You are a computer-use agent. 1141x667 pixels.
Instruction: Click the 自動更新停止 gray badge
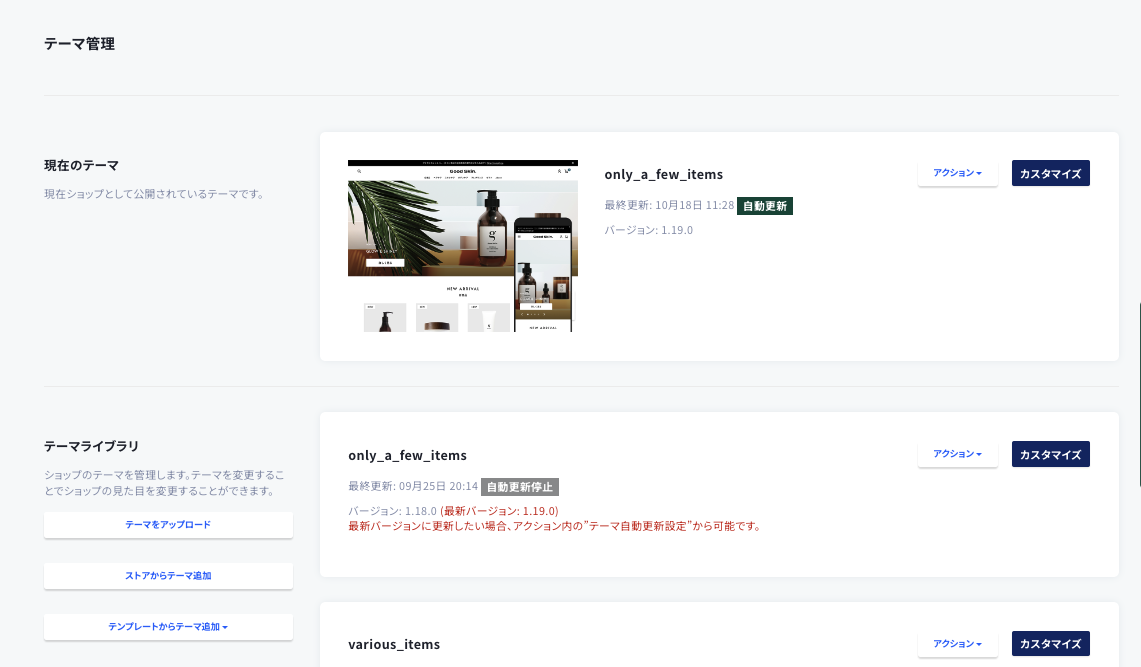click(x=520, y=487)
